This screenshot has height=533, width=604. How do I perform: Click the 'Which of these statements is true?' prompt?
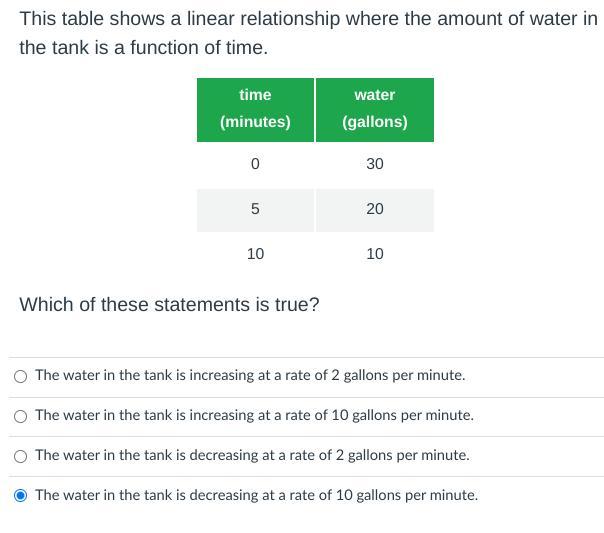(x=169, y=304)
